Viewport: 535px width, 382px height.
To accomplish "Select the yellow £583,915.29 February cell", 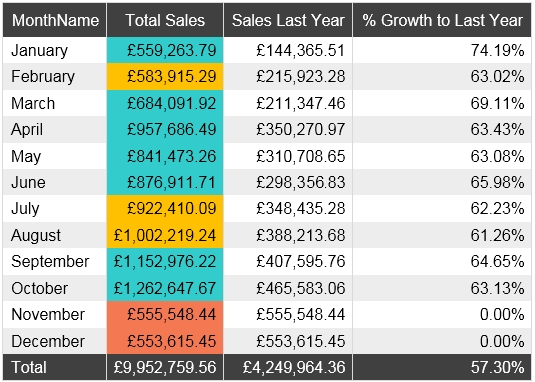I will (165, 76).
